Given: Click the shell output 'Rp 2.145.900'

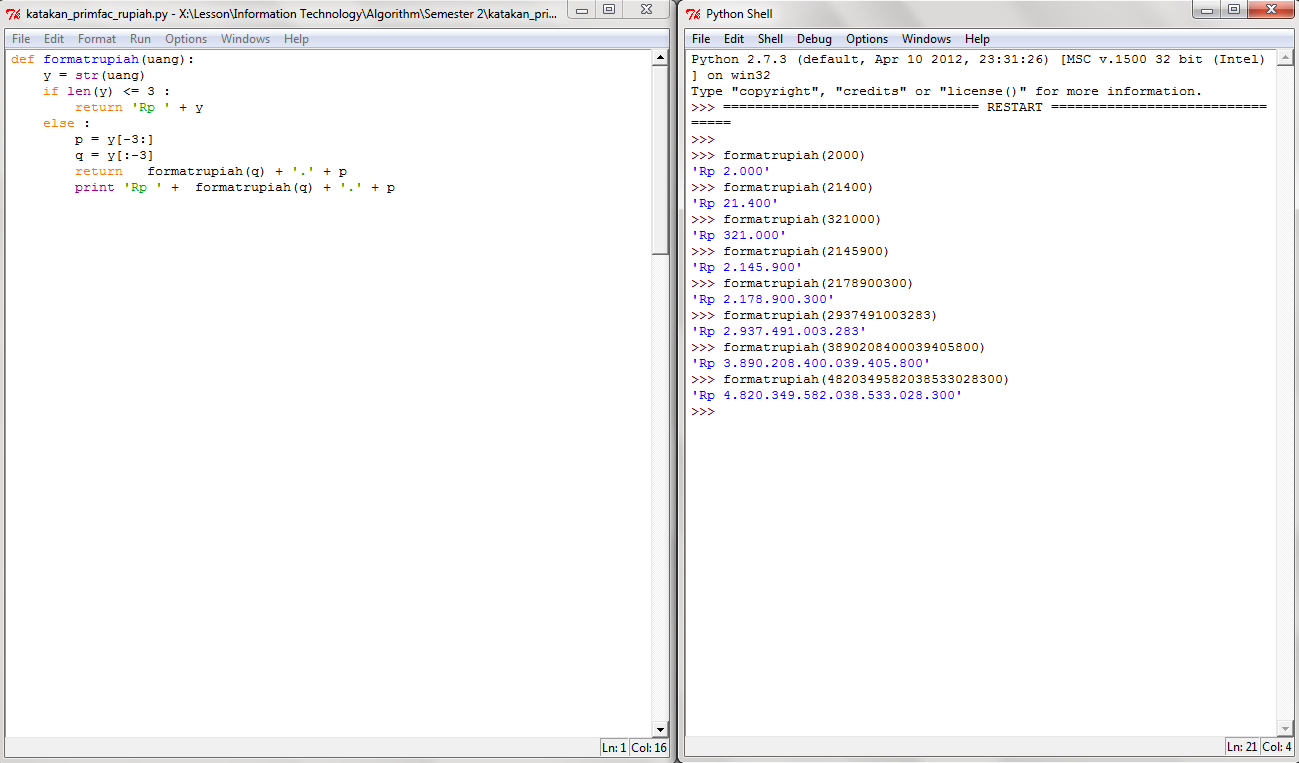Looking at the screenshot, I should [x=747, y=267].
